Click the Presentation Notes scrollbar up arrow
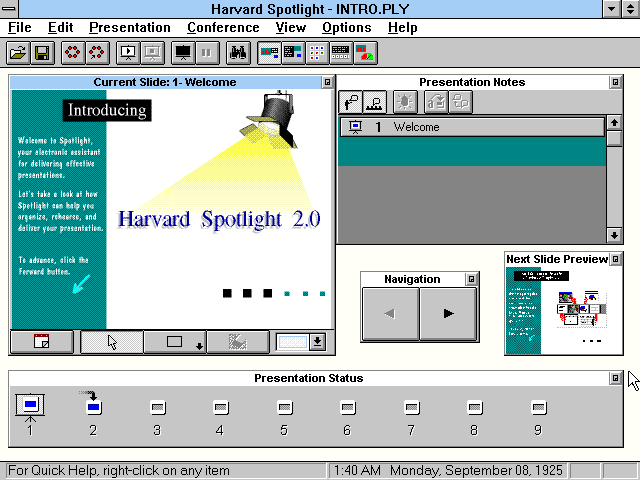The height and width of the screenshot is (480, 640). pyautogui.click(x=614, y=122)
